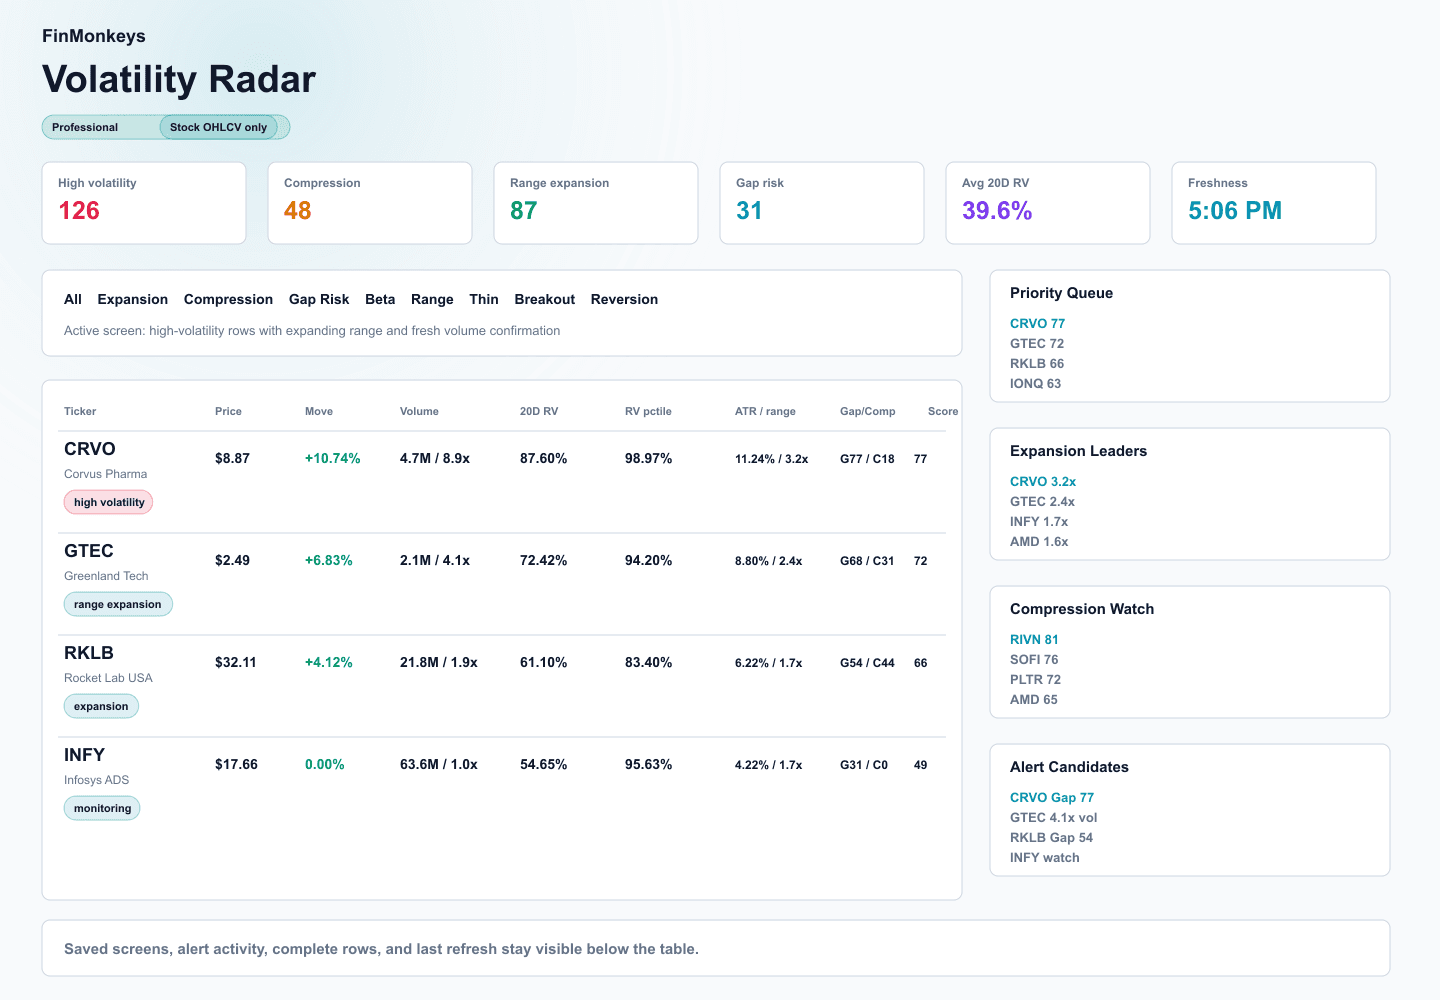Screen dimensions: 1440x1000
Task: Click the Freshness 5:06 PM card
Action: pos(1274,203)
